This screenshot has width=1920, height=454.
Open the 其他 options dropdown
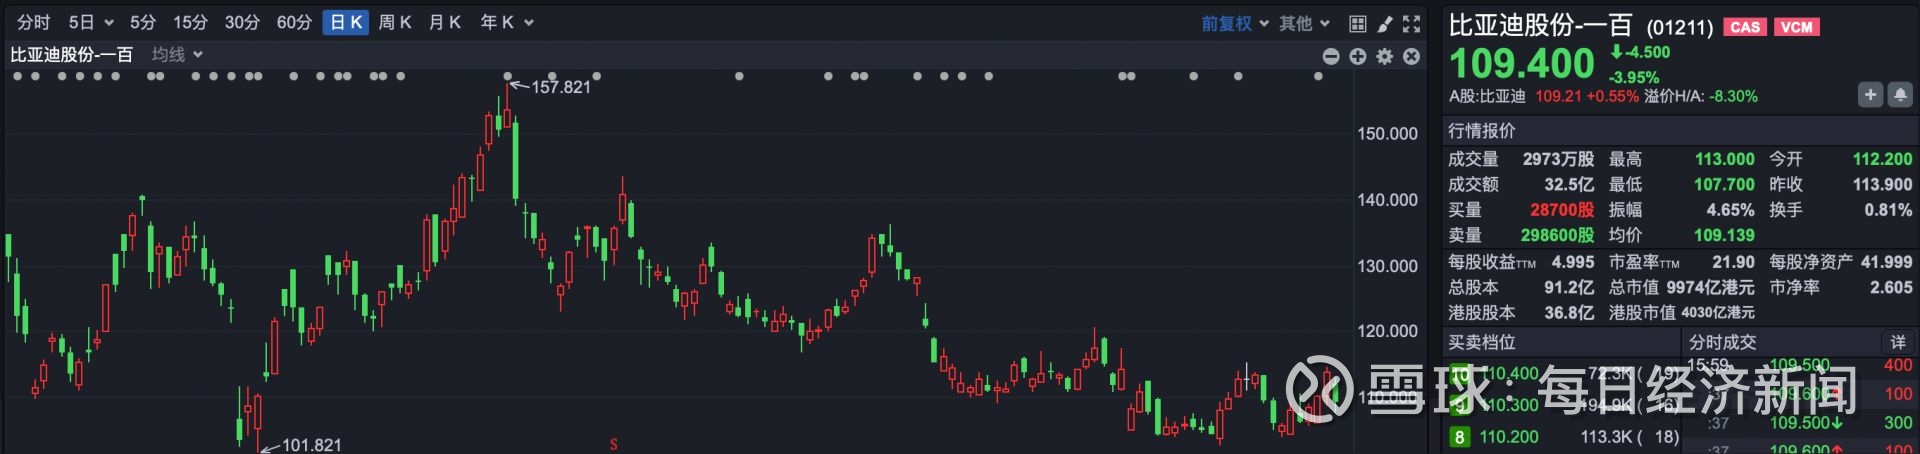[1305, 23]
